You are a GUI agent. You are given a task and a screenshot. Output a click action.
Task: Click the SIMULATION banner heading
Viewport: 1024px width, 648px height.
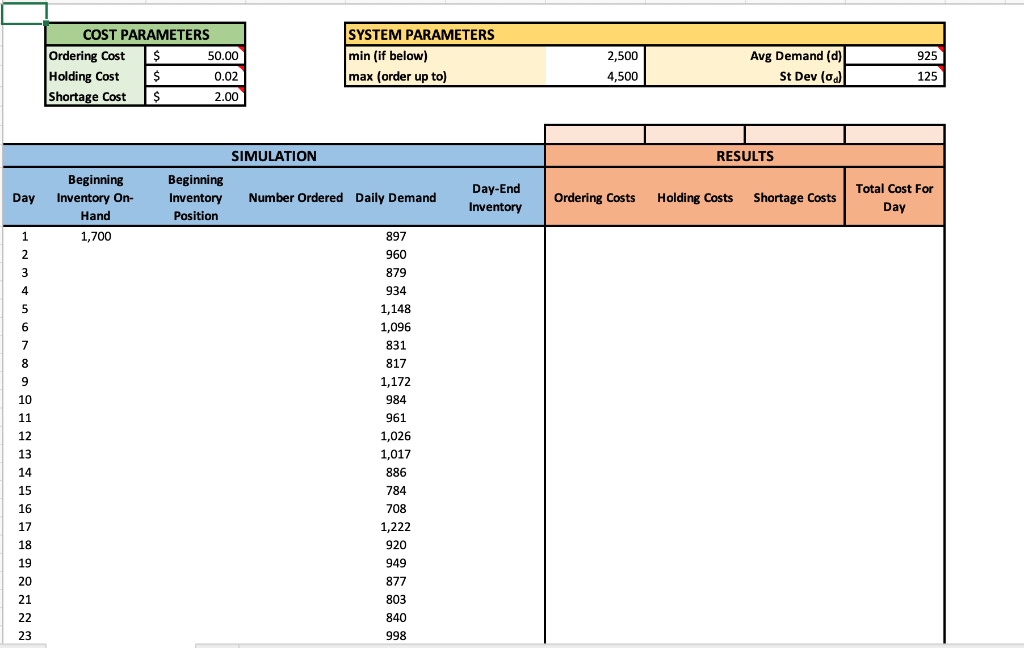273,156
